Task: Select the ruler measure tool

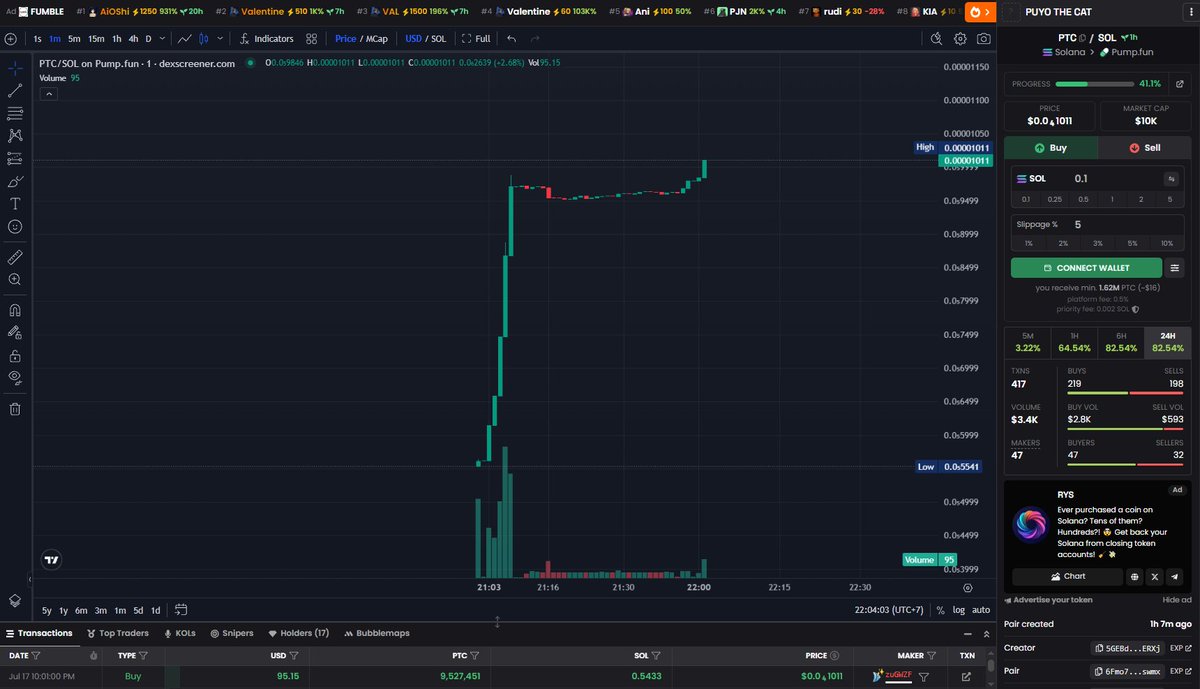Action: tap(15, 257)
